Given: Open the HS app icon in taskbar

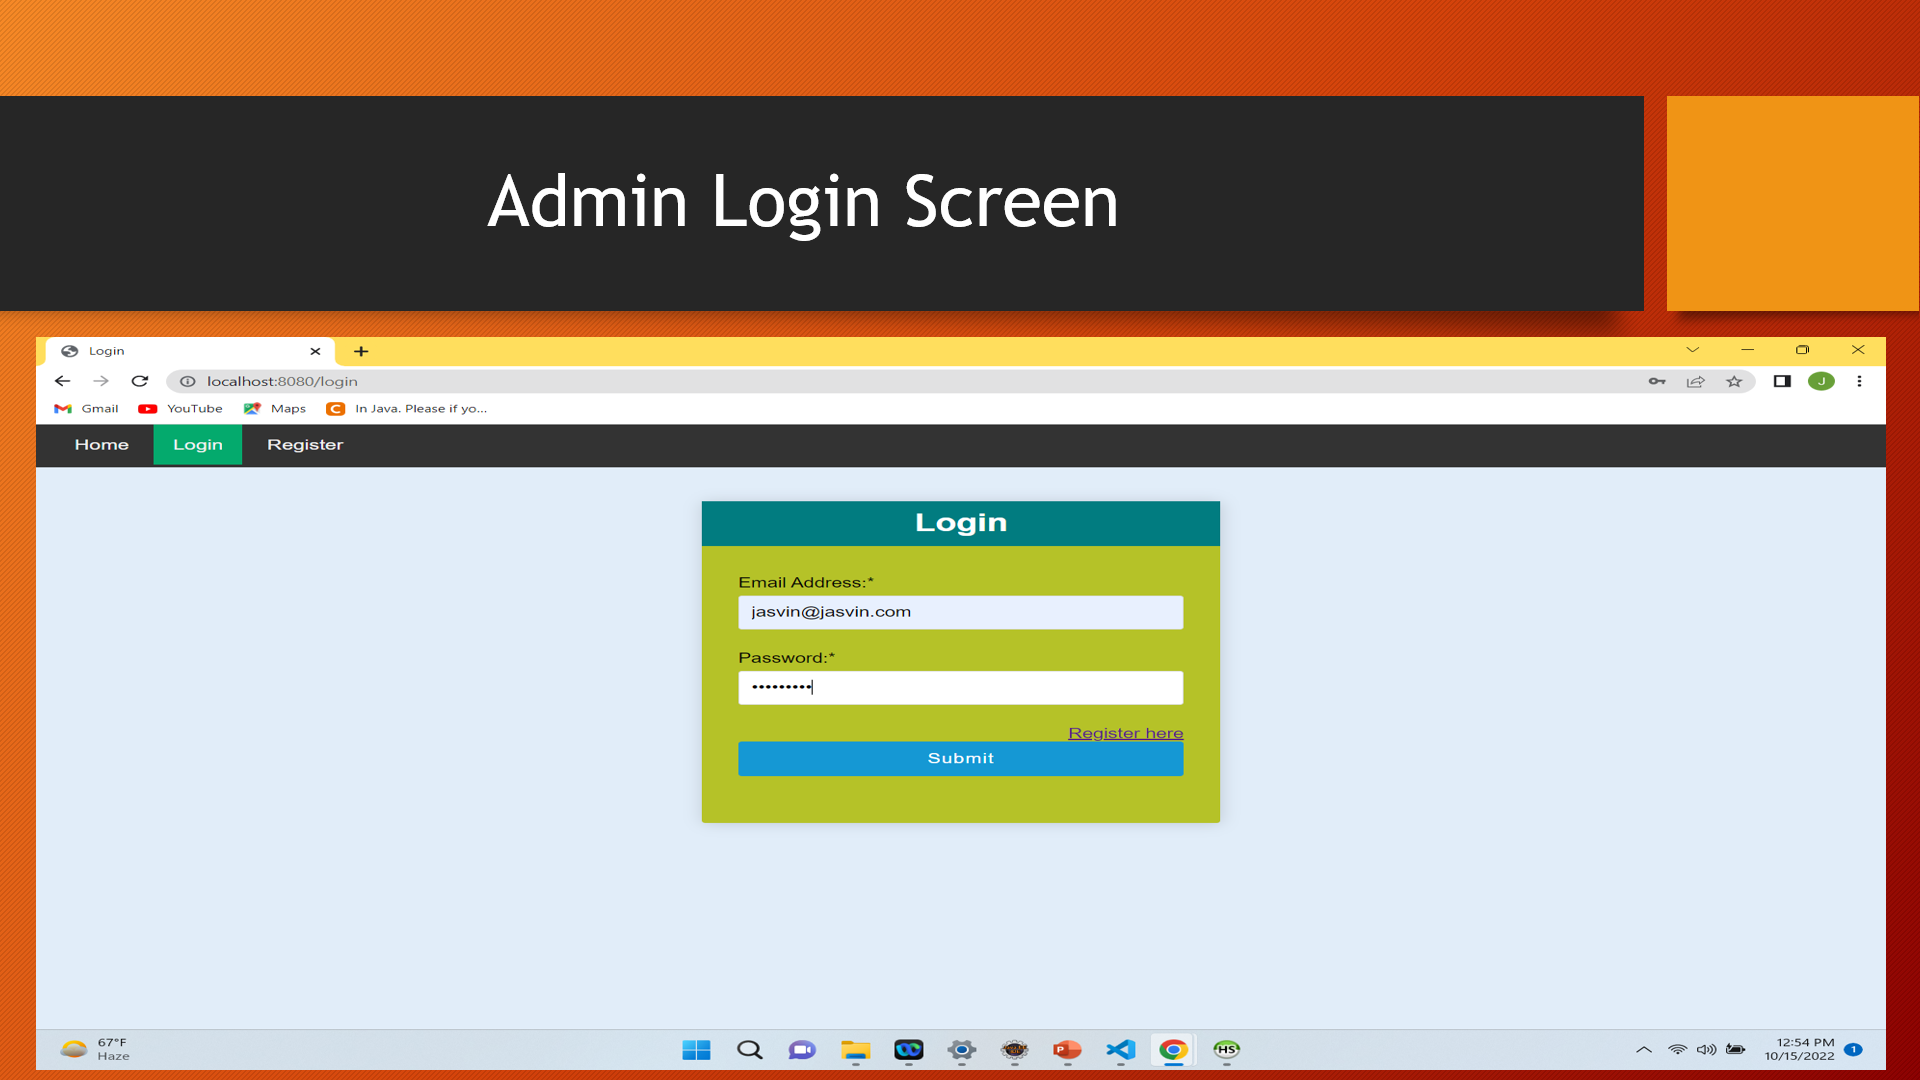Looking at the screenshot, I should pos(1226,1049).
